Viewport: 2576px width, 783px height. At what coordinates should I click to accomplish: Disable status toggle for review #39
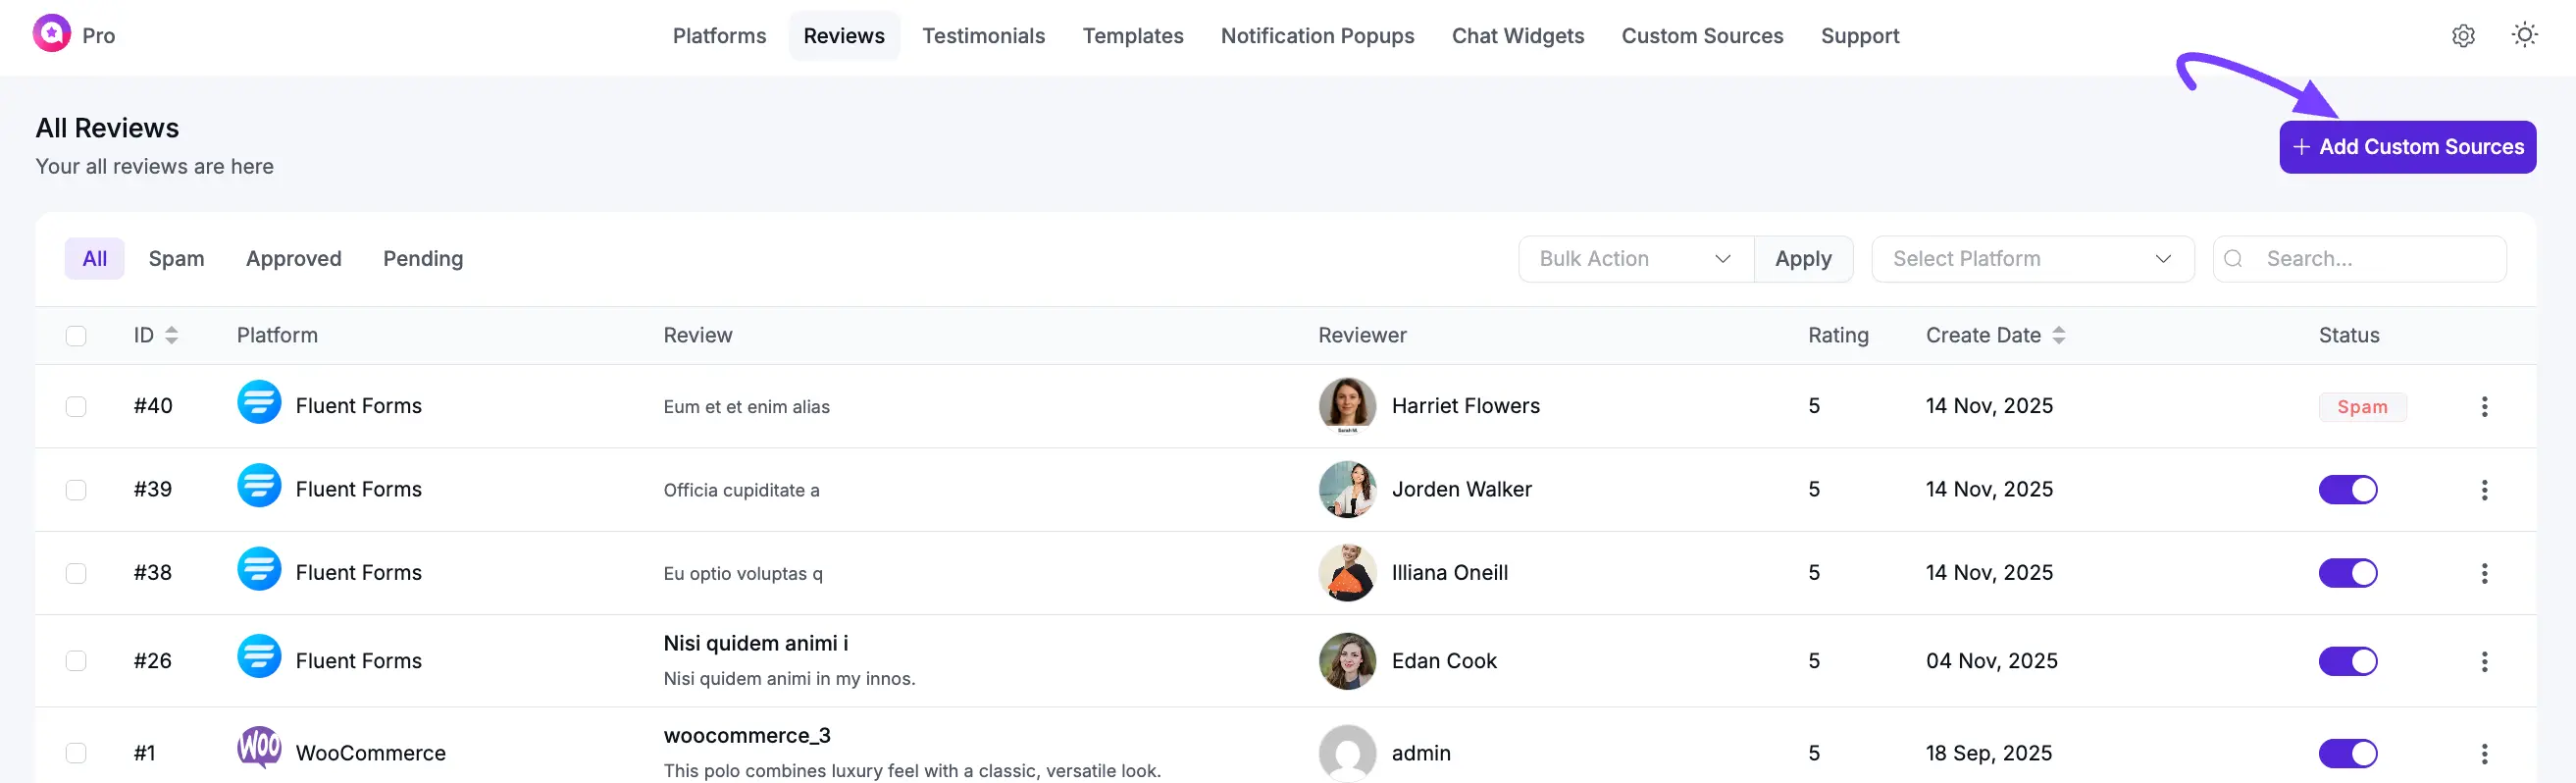2347,490
